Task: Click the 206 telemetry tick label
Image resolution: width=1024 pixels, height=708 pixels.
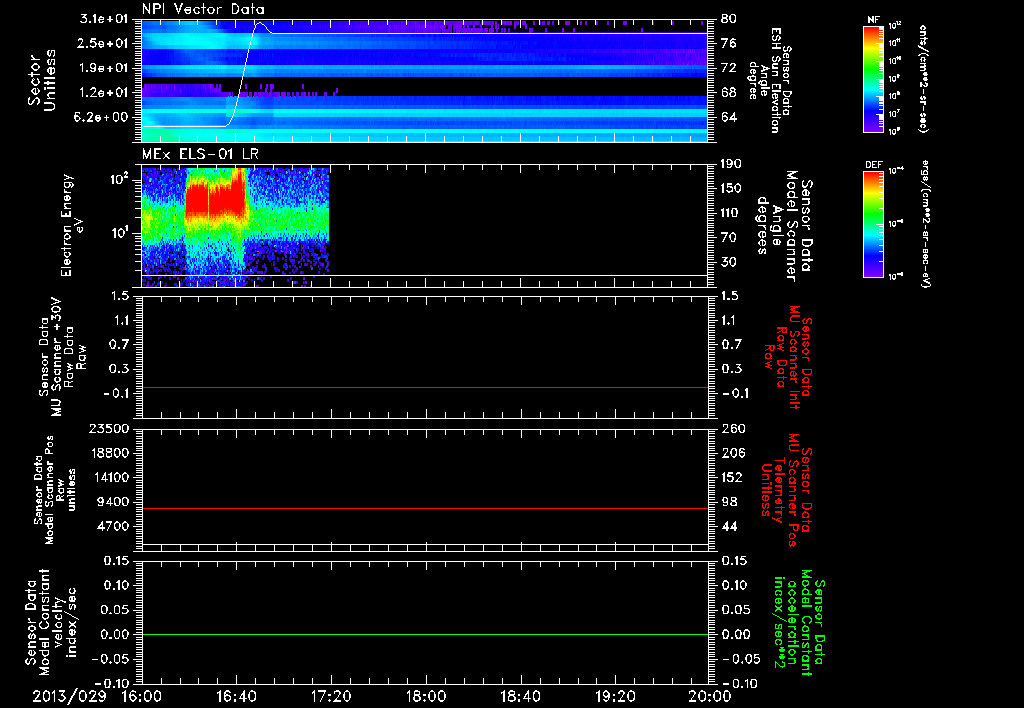Action: tap(733, 453)
